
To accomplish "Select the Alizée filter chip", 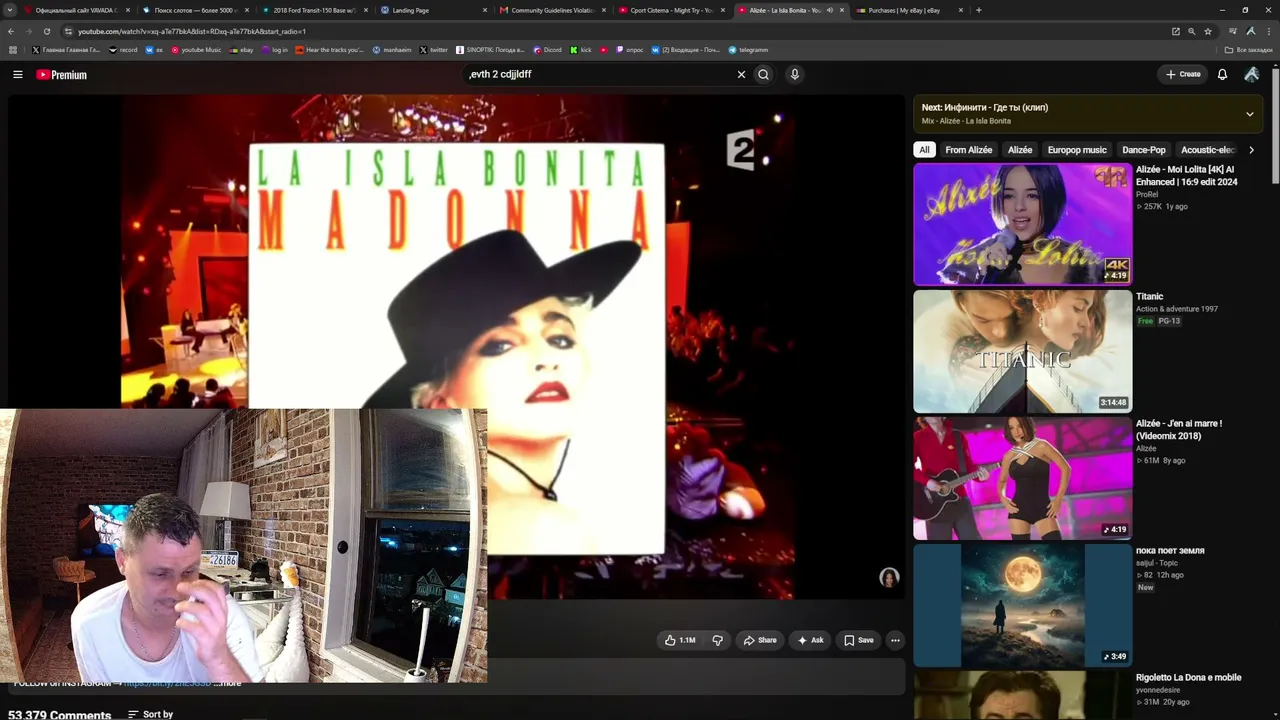I will pos(1020,150).
